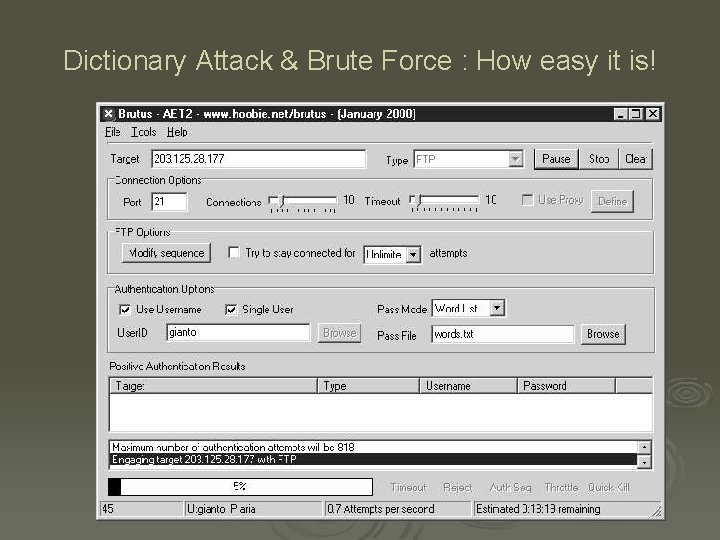
Task: Expand the Type FTP dropdown
Action: [x=516, y=159]
